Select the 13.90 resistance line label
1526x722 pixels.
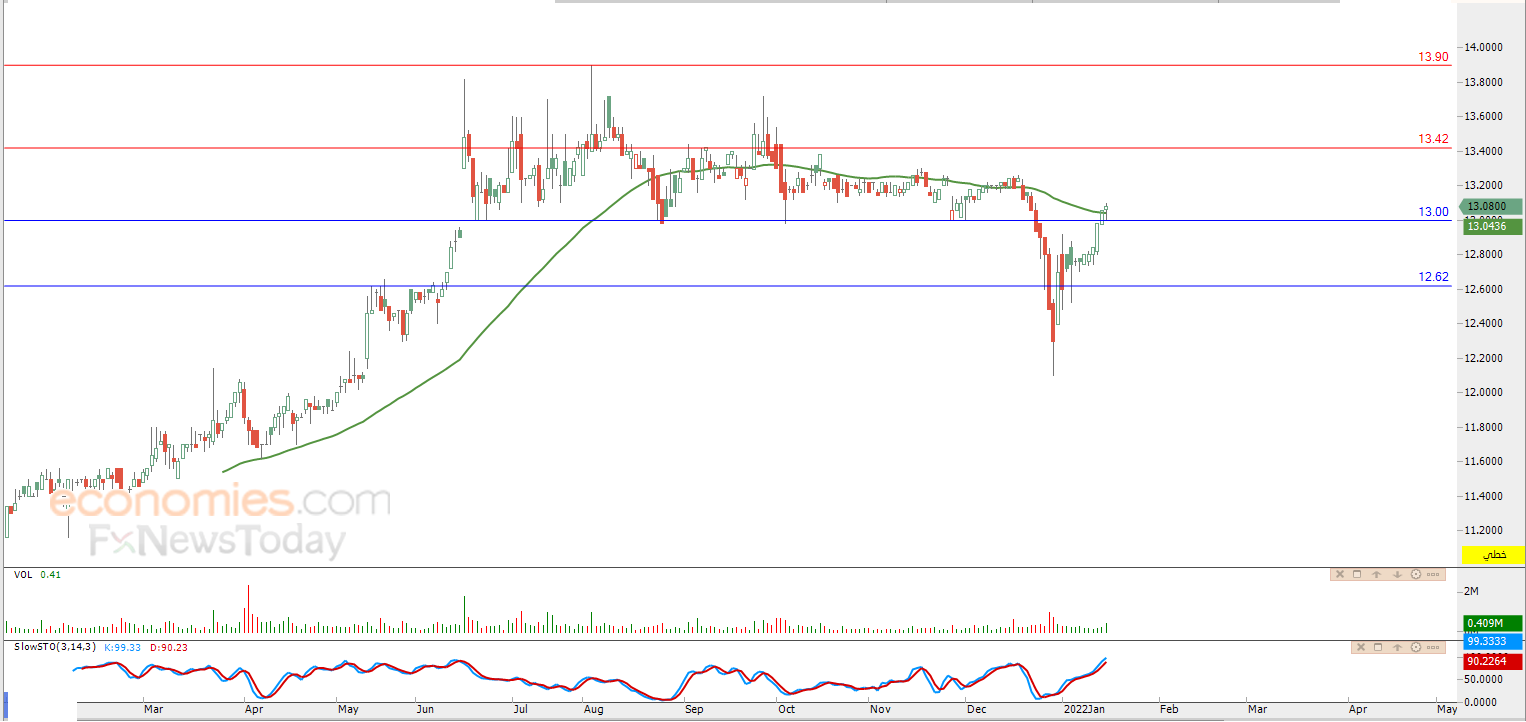tap(1433, 57)
